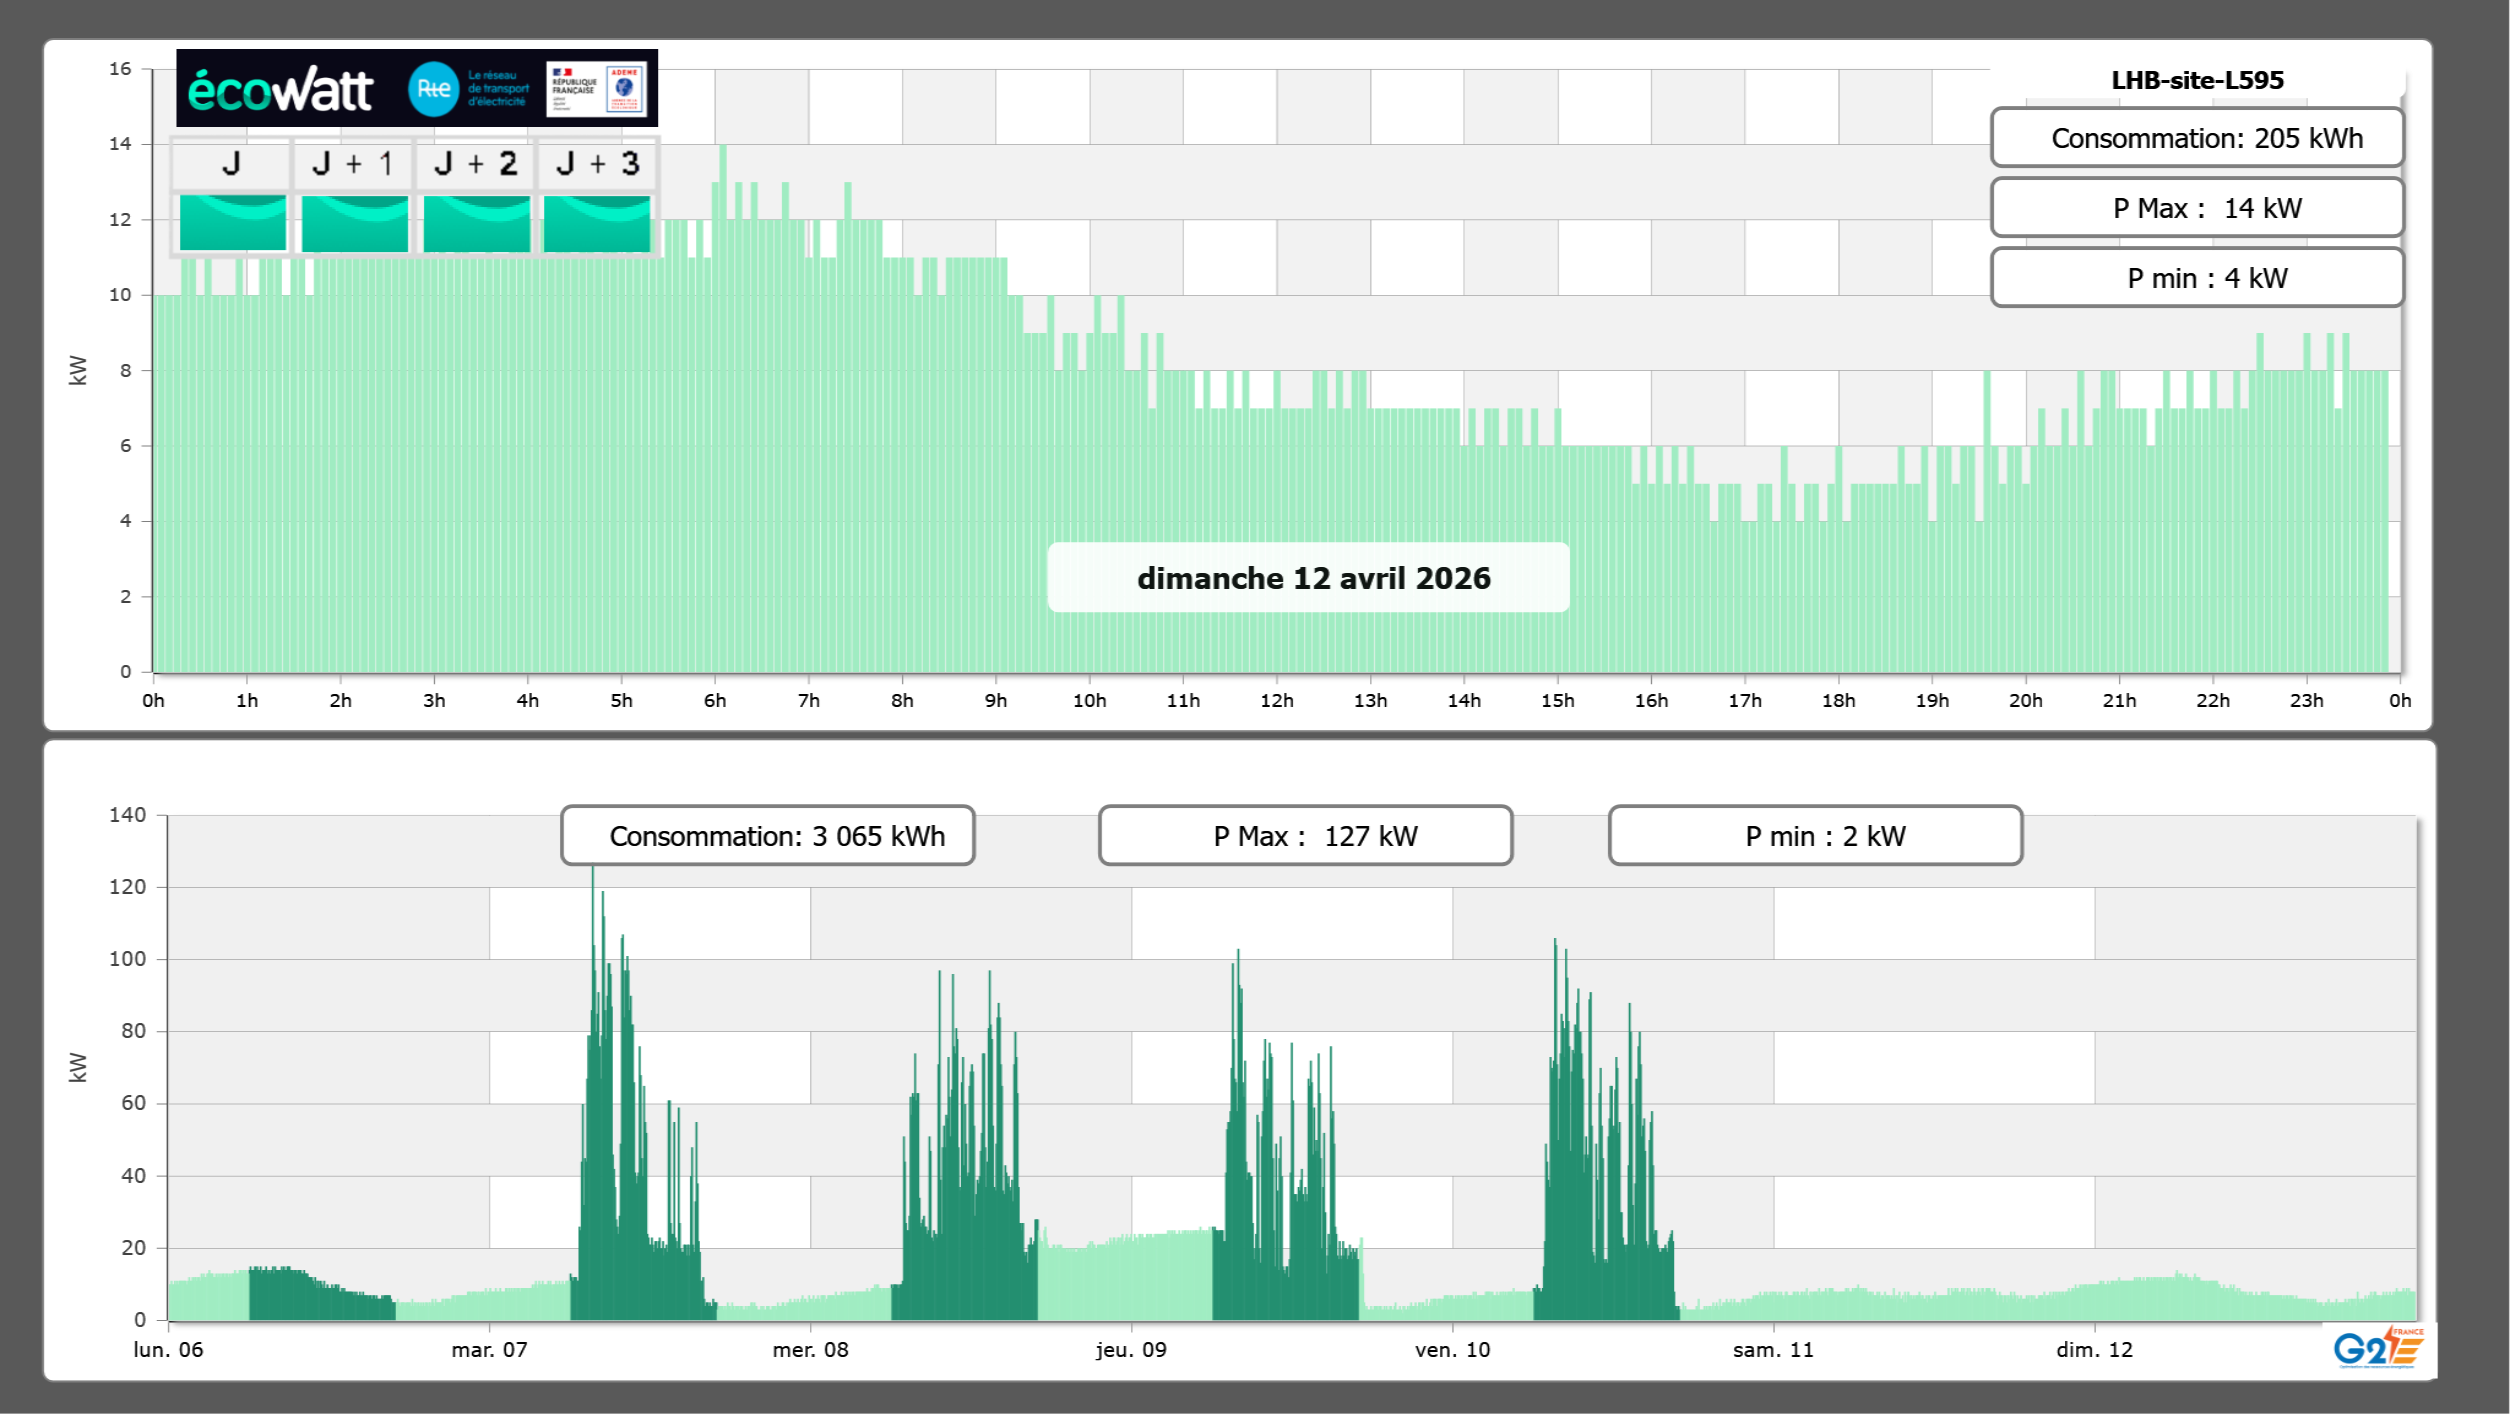Click the green signal icon under J + 3
Screen dimensions: 2511x1415
tap(597, 223)
